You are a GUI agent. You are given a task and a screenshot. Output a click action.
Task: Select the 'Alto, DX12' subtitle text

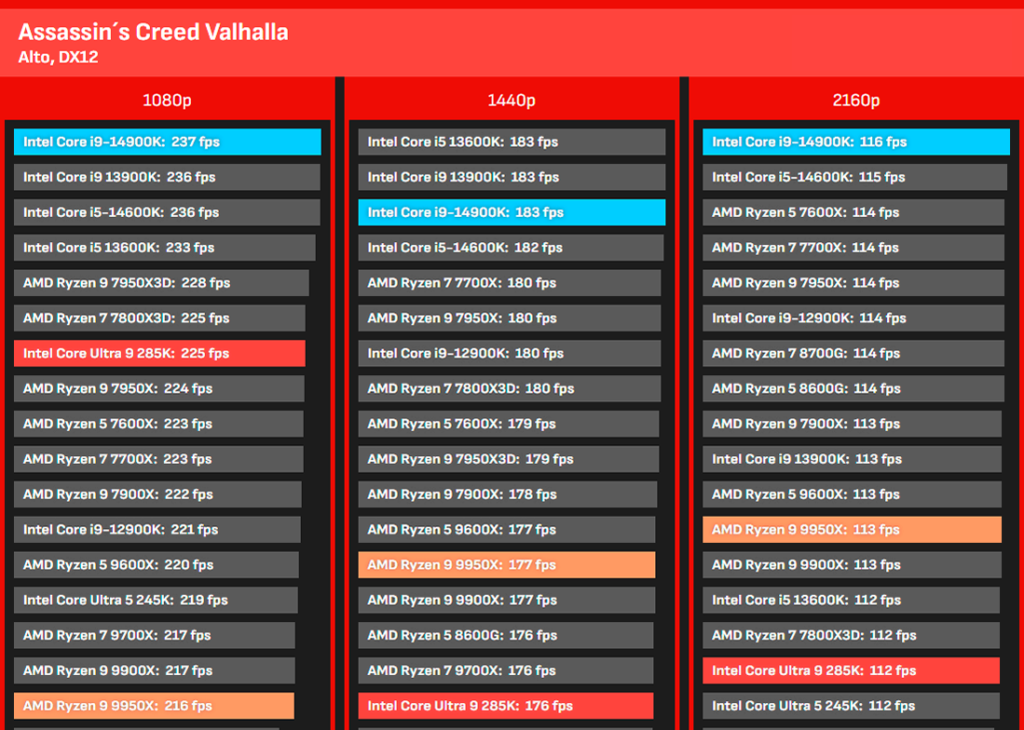click(x=58, y=57)
